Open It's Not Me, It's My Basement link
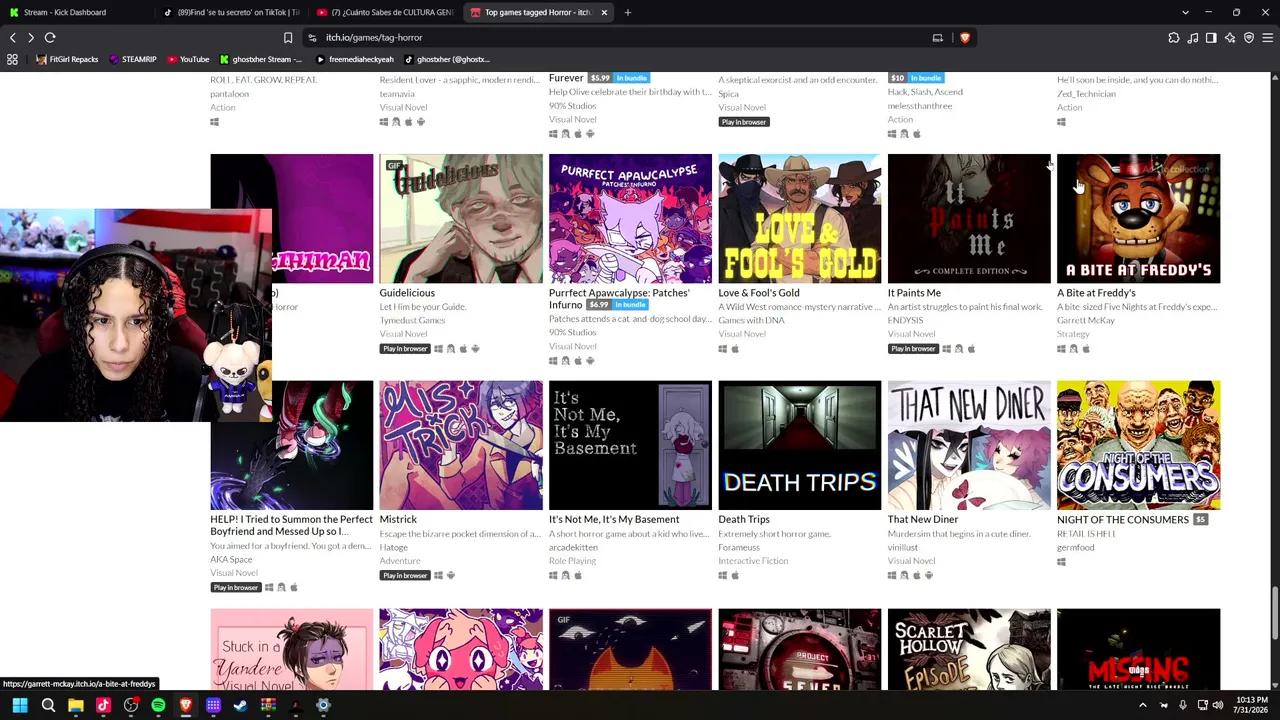The width and height of the screenshot is (1280, 720). (x=614, y=519)
